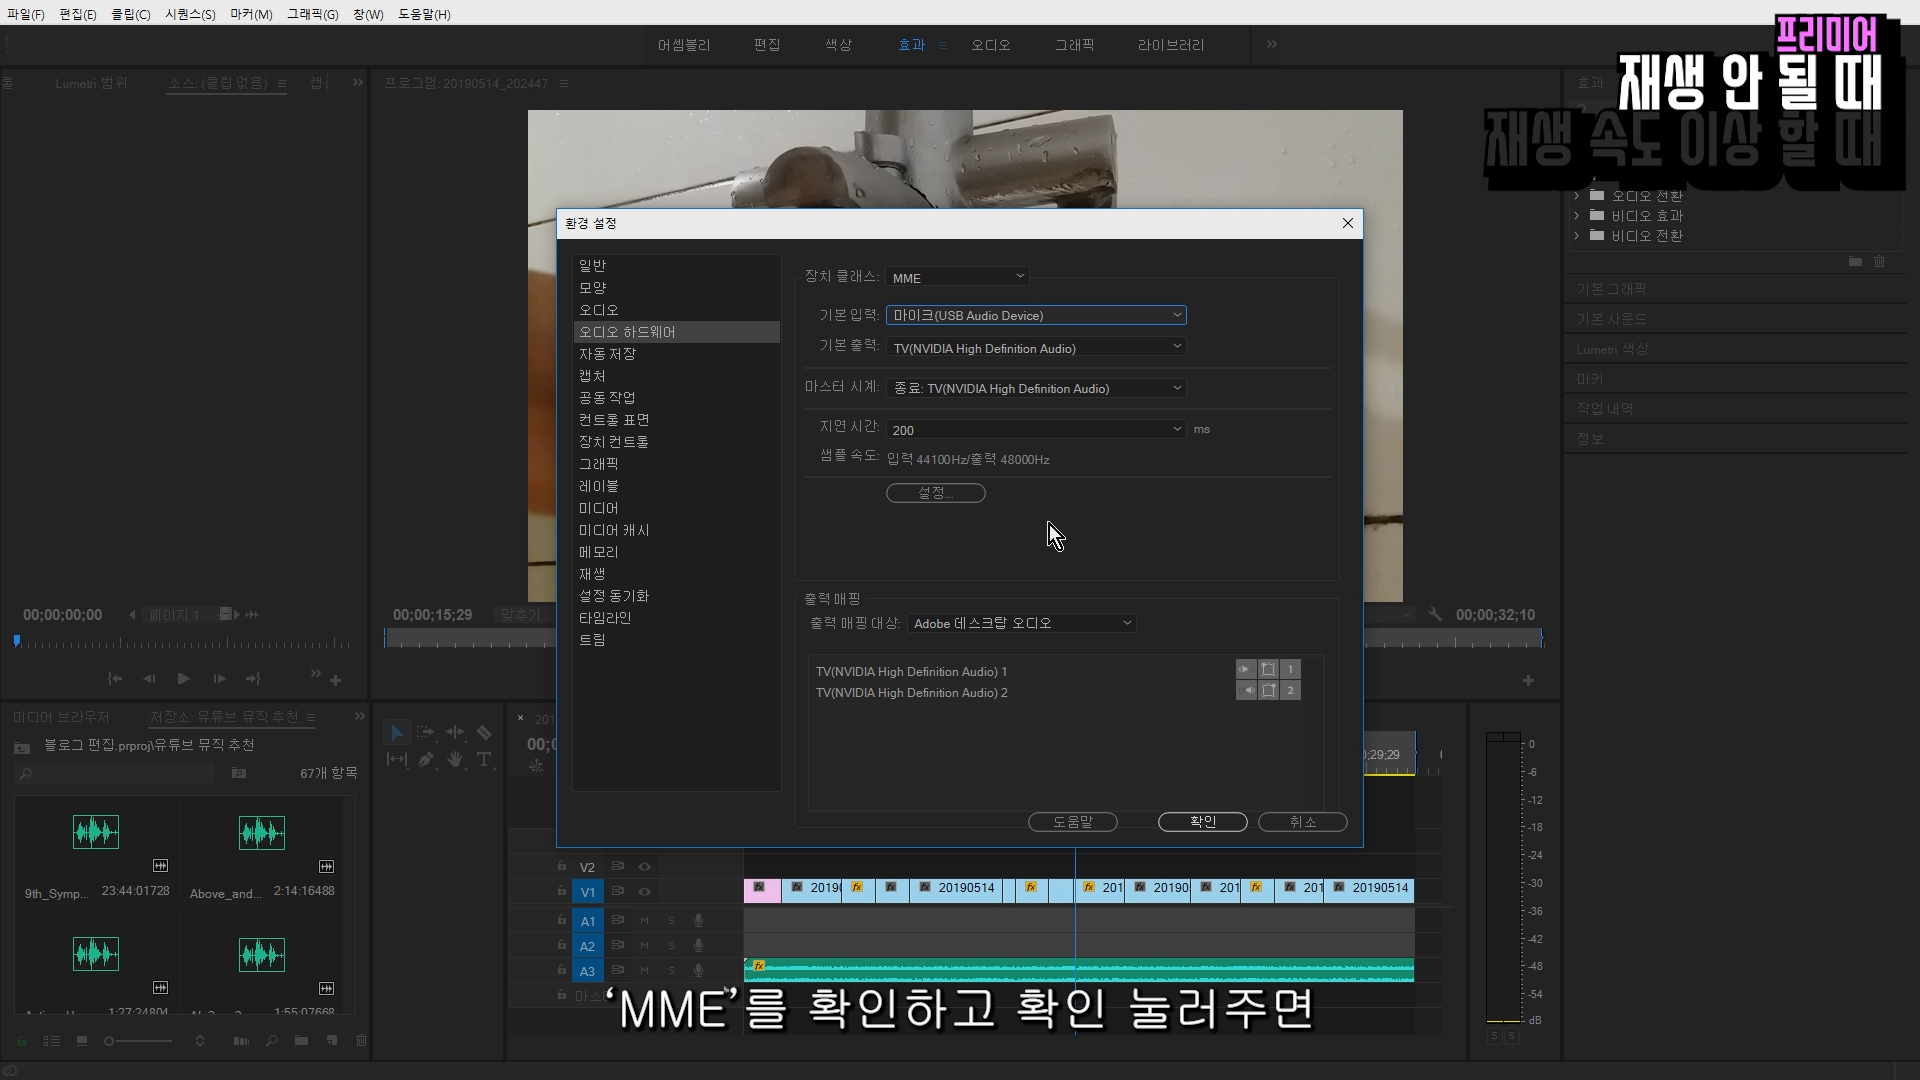Select the Track Select Forward tool
Screen dimensions: 1920x1080
coord(426,733)
